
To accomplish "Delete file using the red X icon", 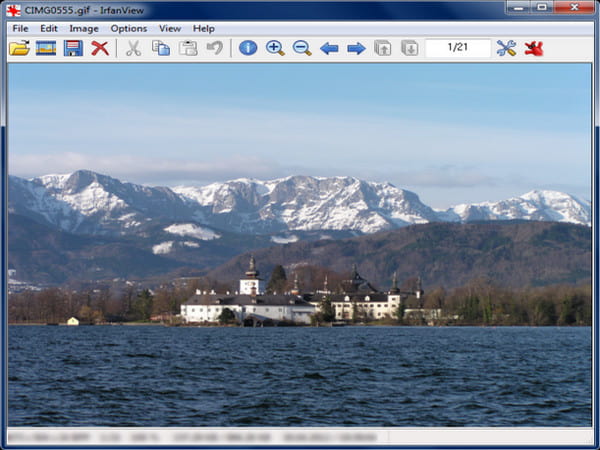I will (x=100, y=48).
